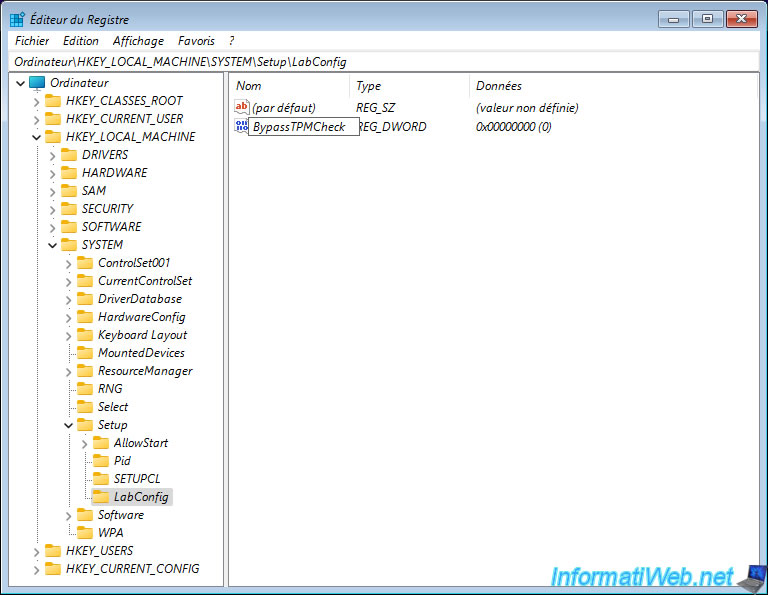768x595 pixels.
Task: Click the DriverDatabase folder icon
Action: tap(85, 299)
